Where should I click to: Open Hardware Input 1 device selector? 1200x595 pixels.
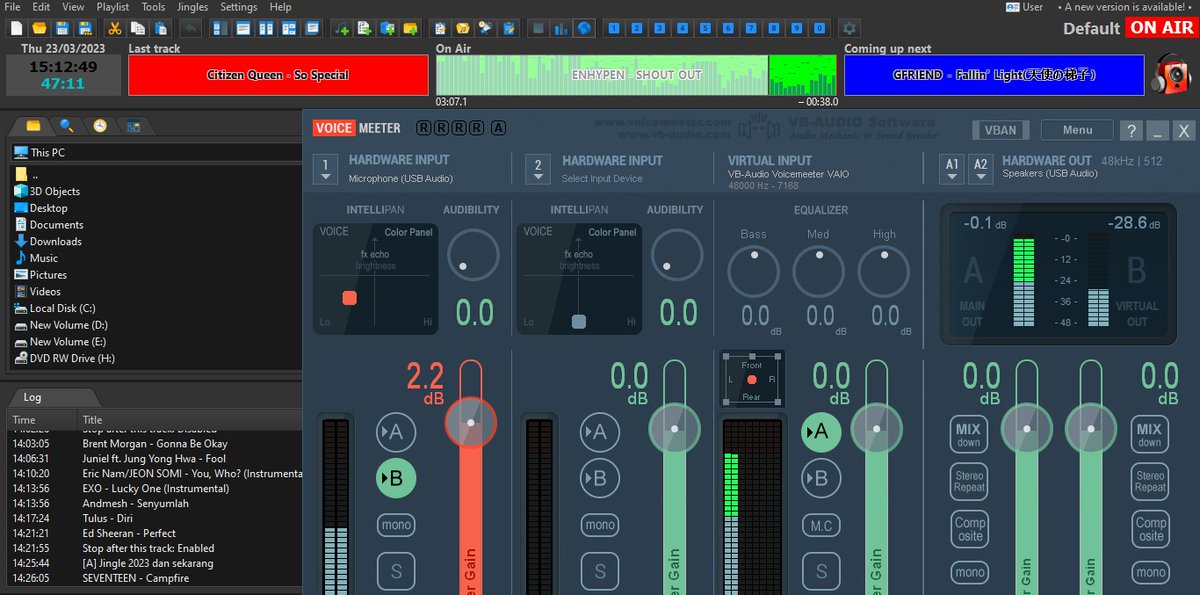[326, 169]
